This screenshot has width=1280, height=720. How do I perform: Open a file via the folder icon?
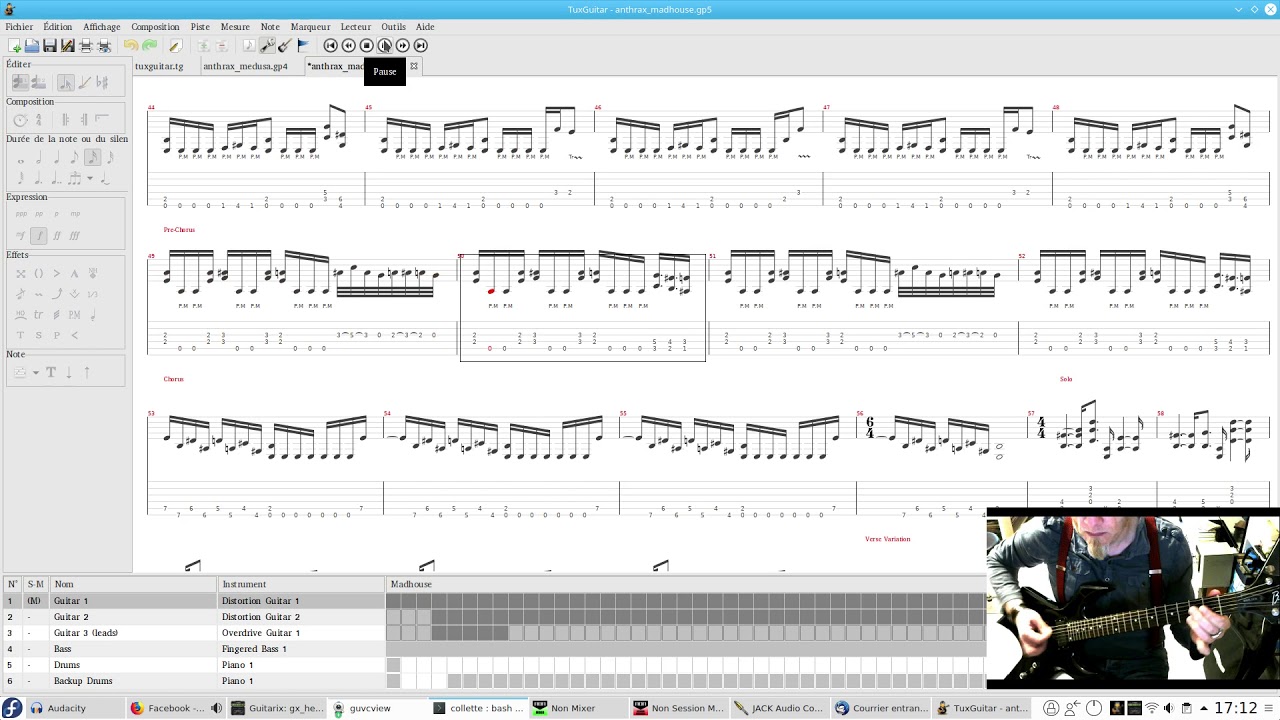32,45
